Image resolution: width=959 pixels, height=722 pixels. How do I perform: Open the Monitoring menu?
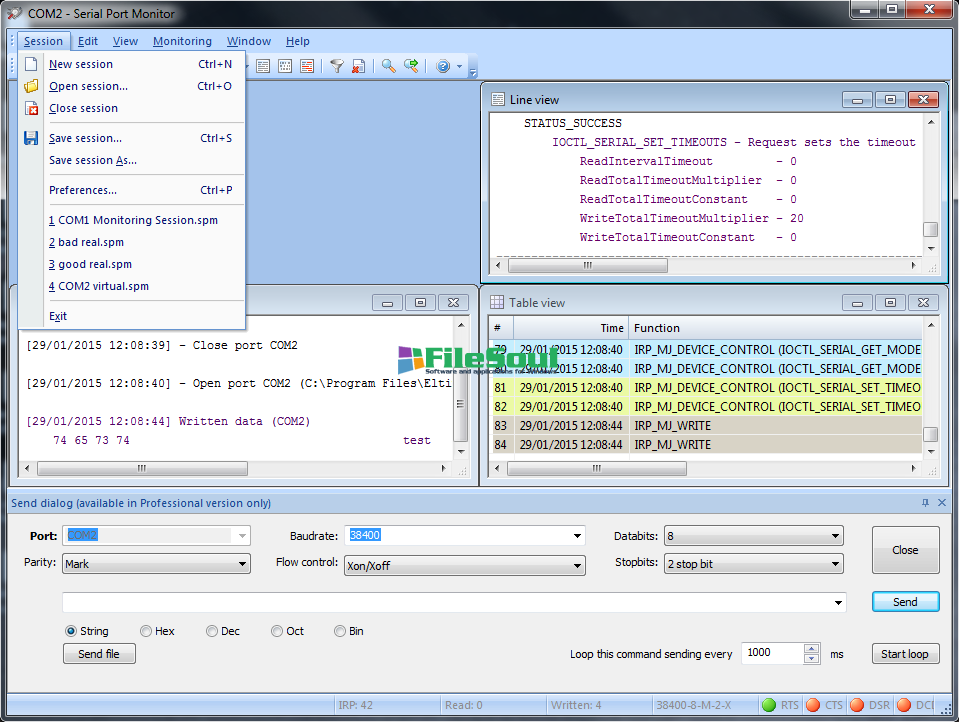coord(182,41)
